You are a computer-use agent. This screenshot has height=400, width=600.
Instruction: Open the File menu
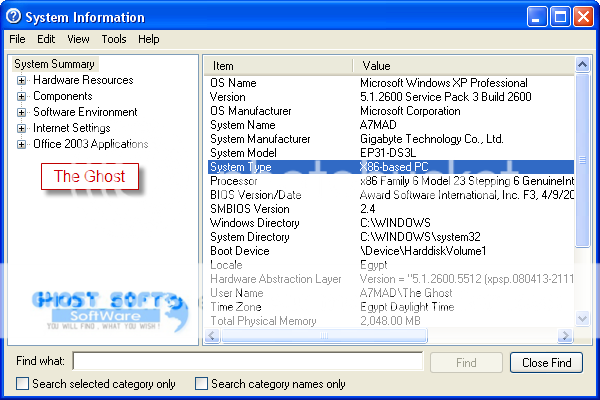17,39
